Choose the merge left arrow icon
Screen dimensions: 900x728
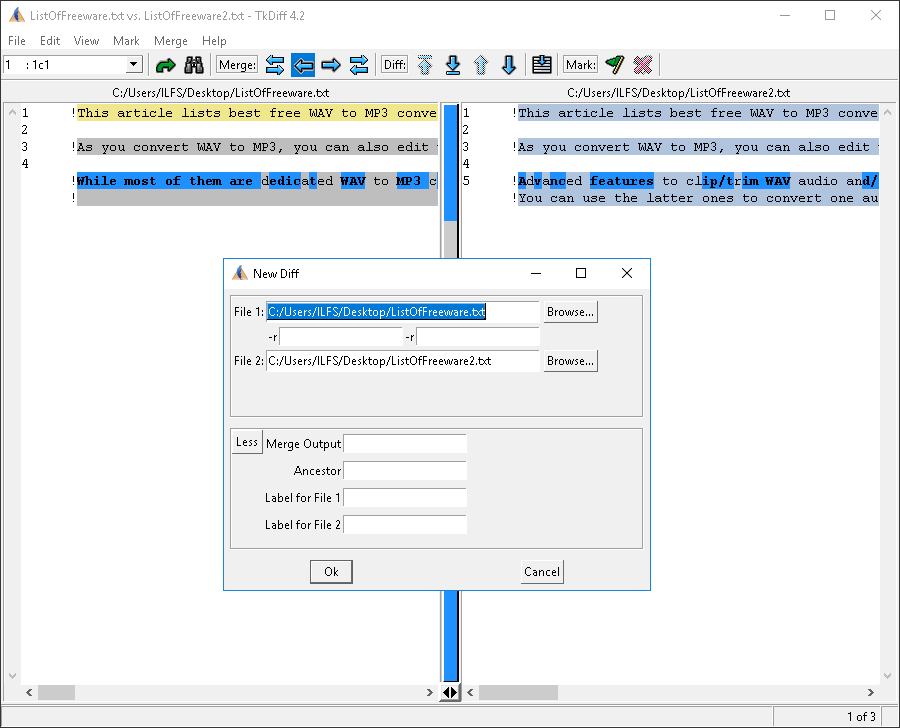(x=303, y=65)
